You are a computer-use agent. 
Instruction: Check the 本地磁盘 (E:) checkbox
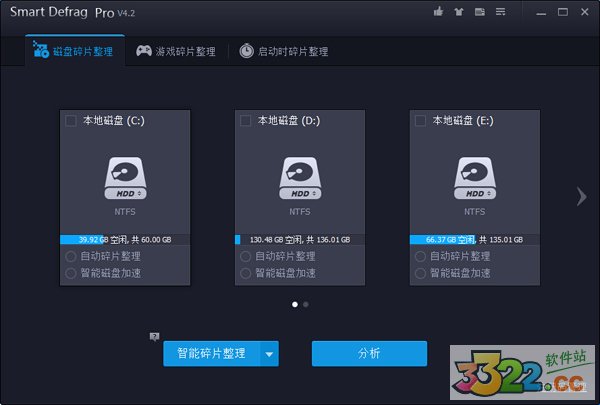coord(420,121)
